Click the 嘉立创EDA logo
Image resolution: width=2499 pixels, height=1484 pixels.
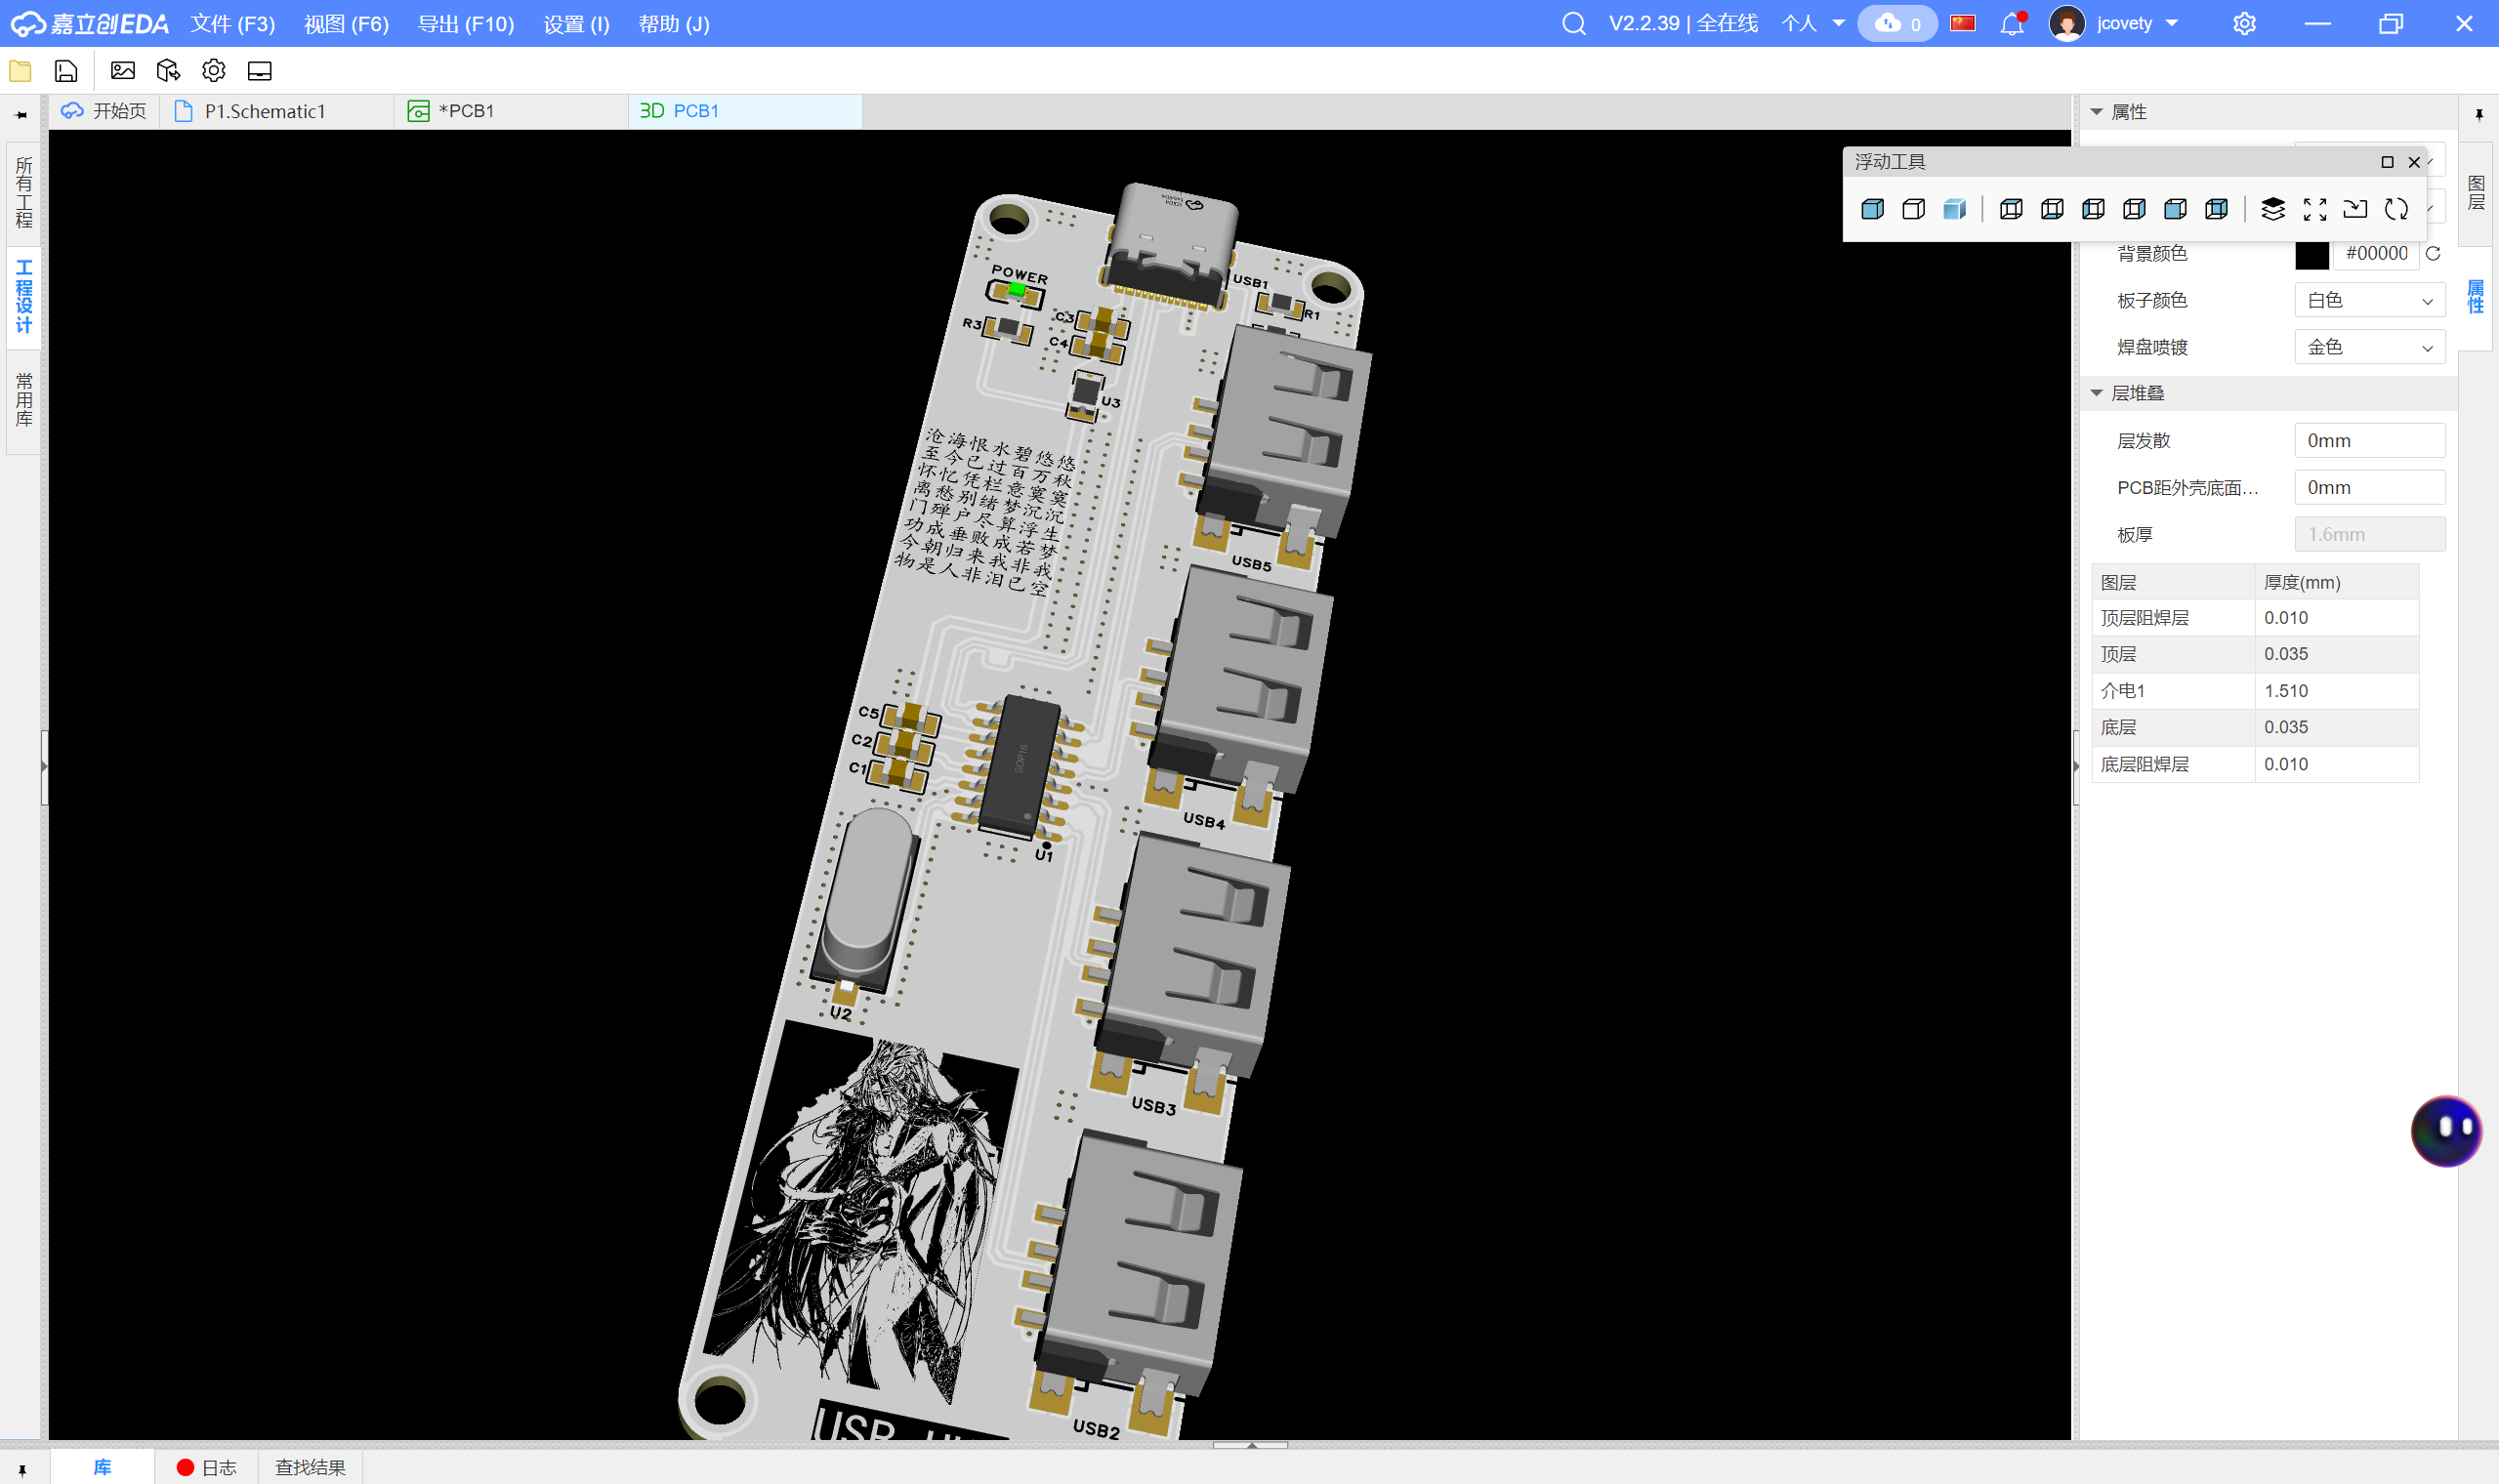(90, 24)
